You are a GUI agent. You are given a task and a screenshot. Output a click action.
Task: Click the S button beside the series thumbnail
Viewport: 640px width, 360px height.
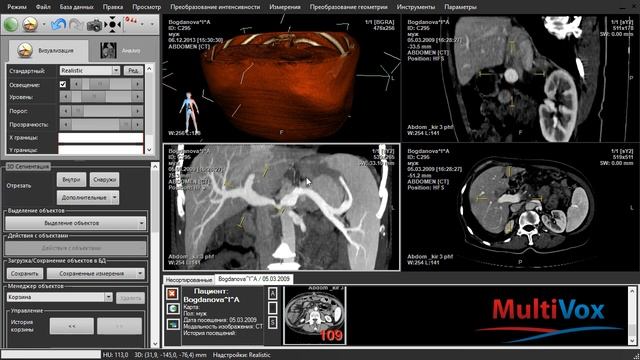pyautogui.click(x=273, y=322)
